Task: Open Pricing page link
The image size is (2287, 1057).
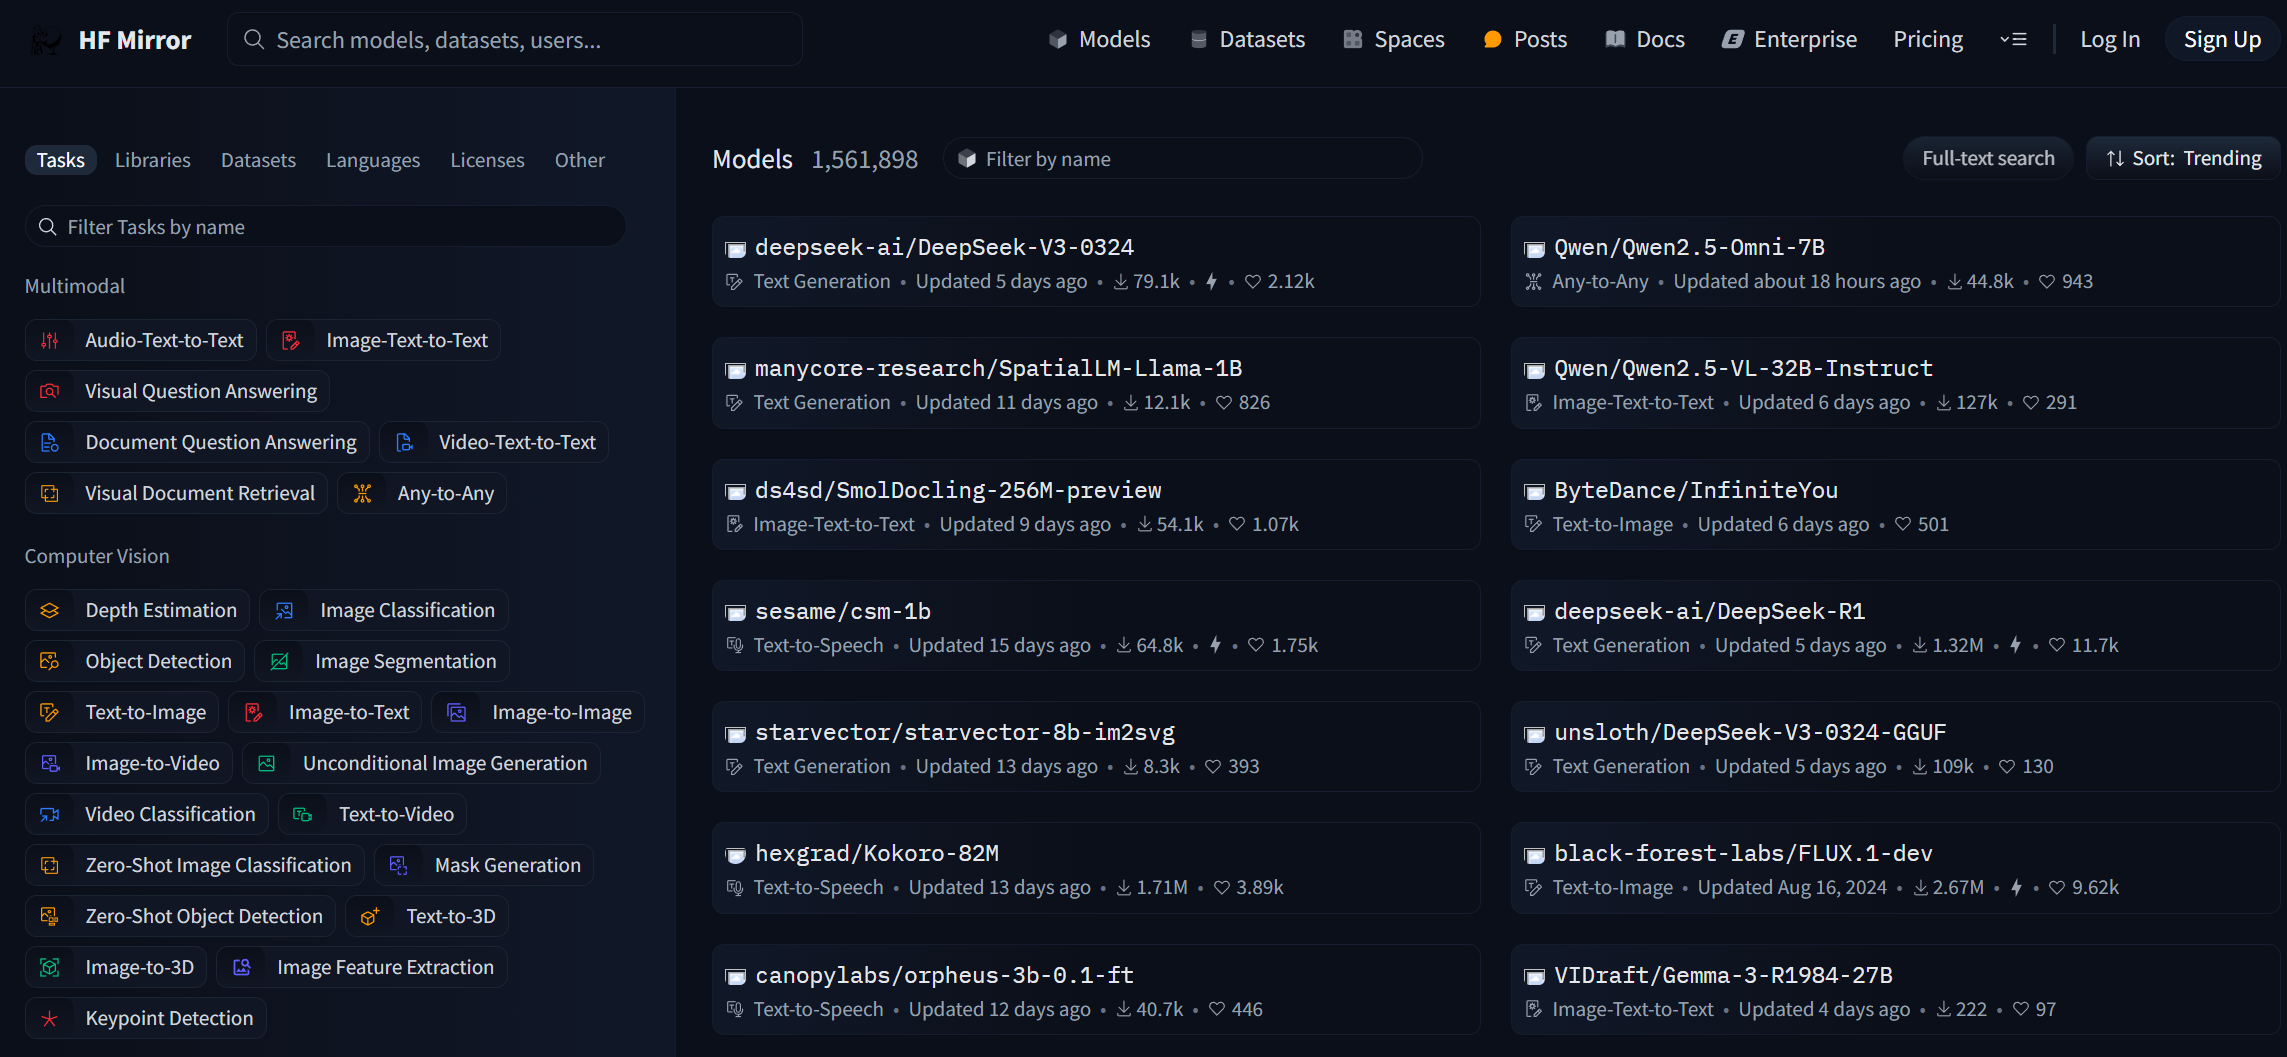Action: [1928, 40]
